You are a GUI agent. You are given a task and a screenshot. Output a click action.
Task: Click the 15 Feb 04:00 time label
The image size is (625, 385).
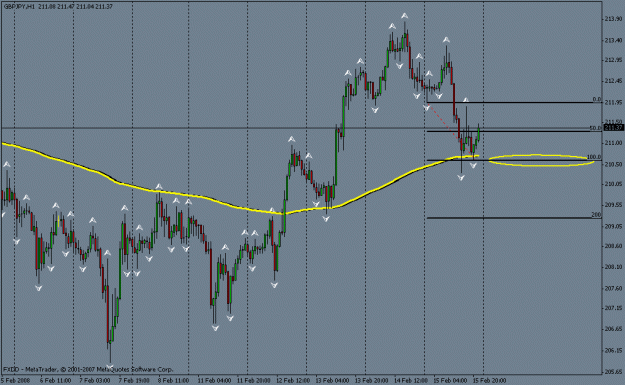point(450,380)
